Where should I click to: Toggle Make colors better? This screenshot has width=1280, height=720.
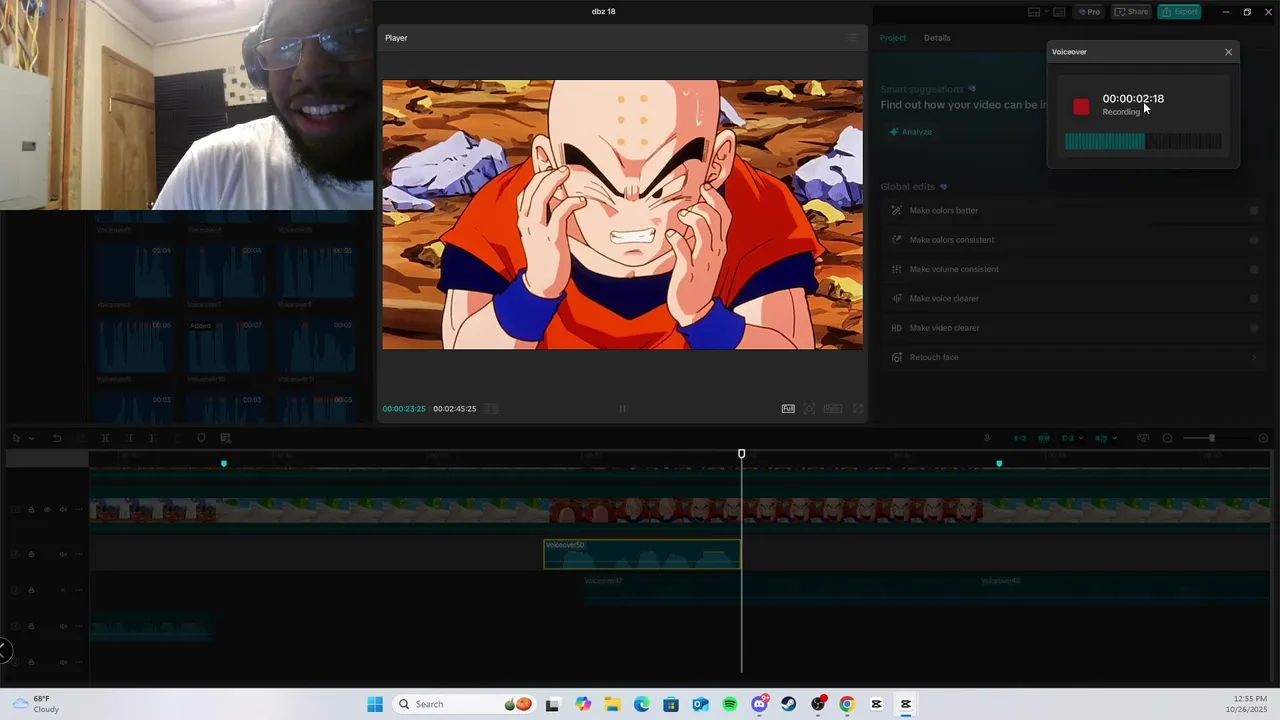pyautogui.click(x=1254, y=211)
